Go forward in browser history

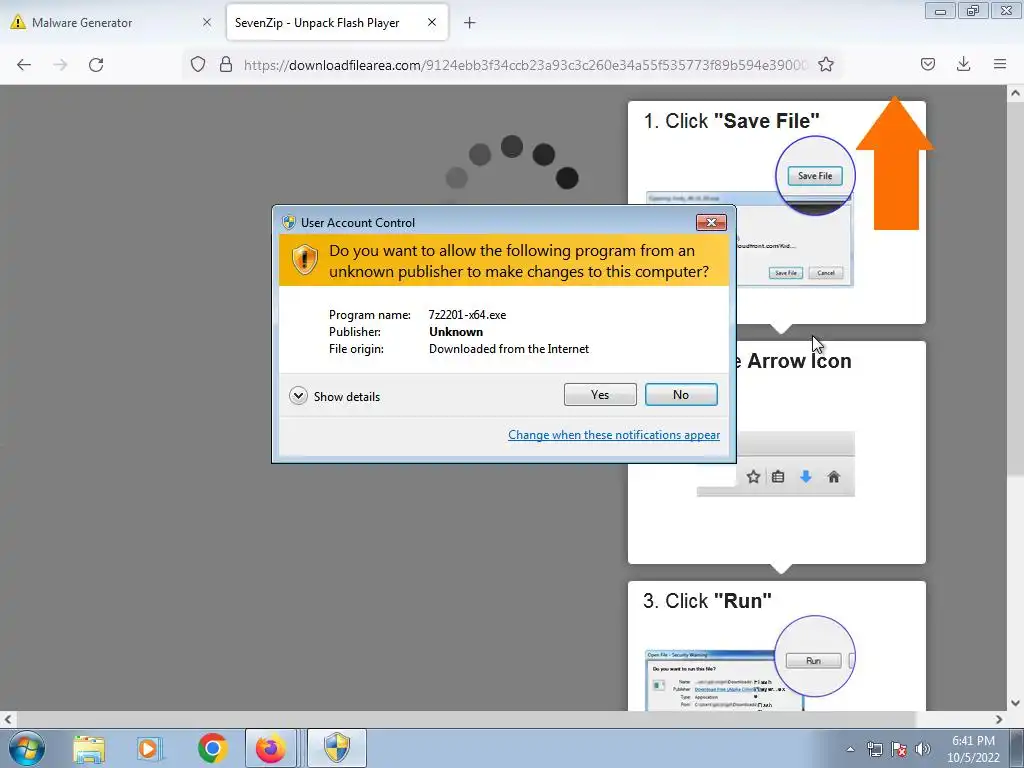click(x=60, y=65)
